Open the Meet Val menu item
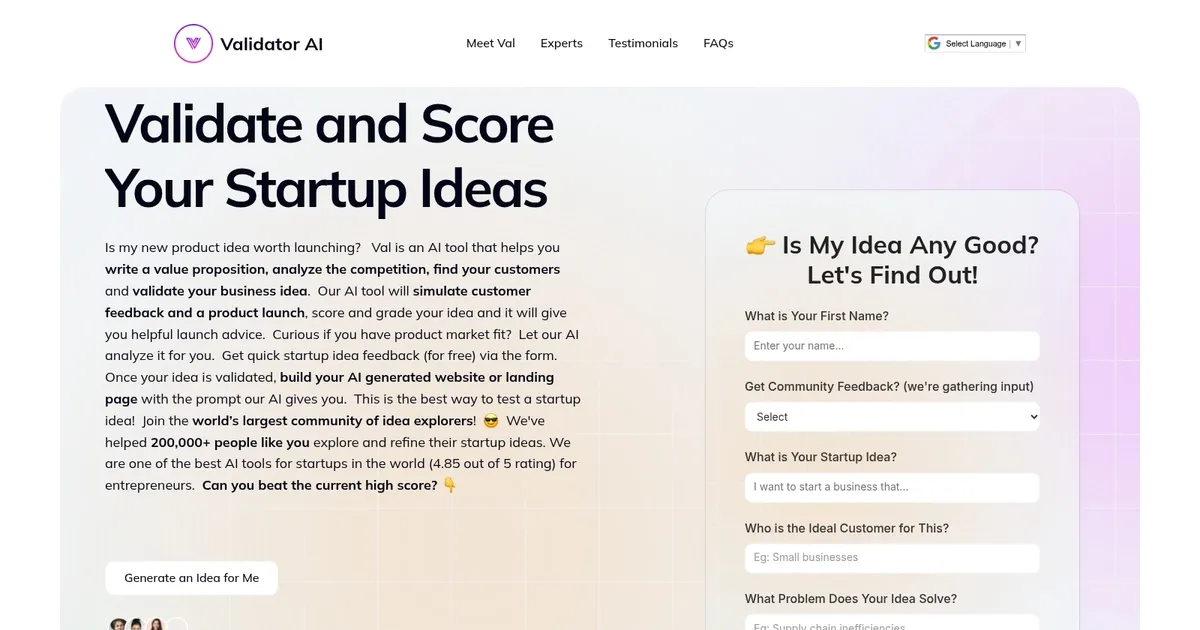 pyautogui.click(x=490, y=43)
